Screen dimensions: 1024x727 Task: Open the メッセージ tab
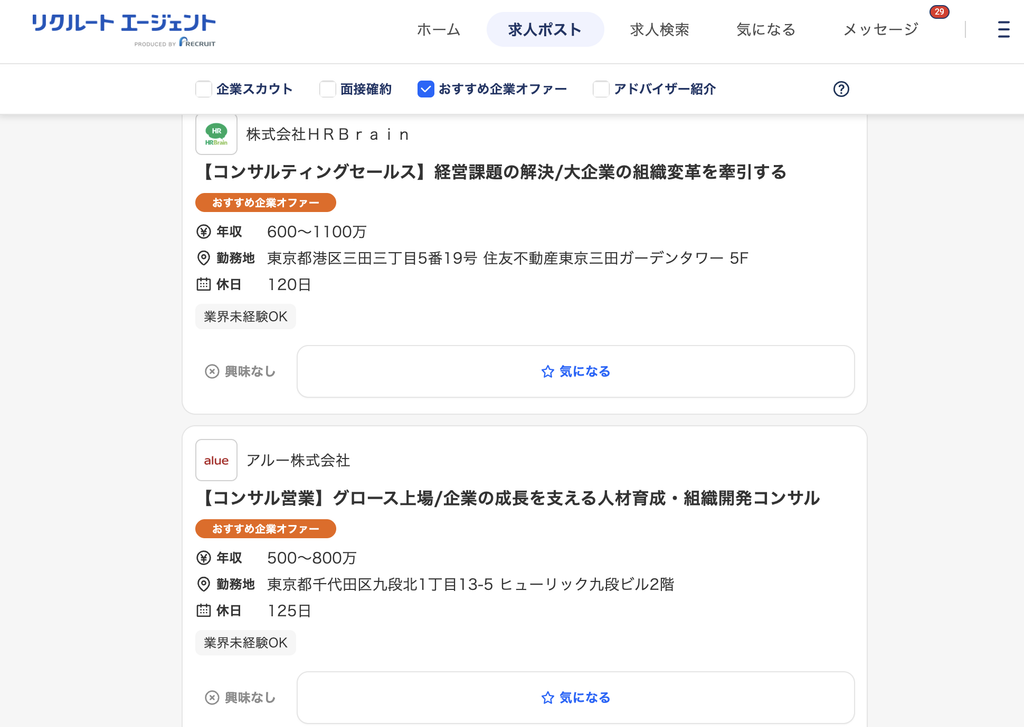880,29
